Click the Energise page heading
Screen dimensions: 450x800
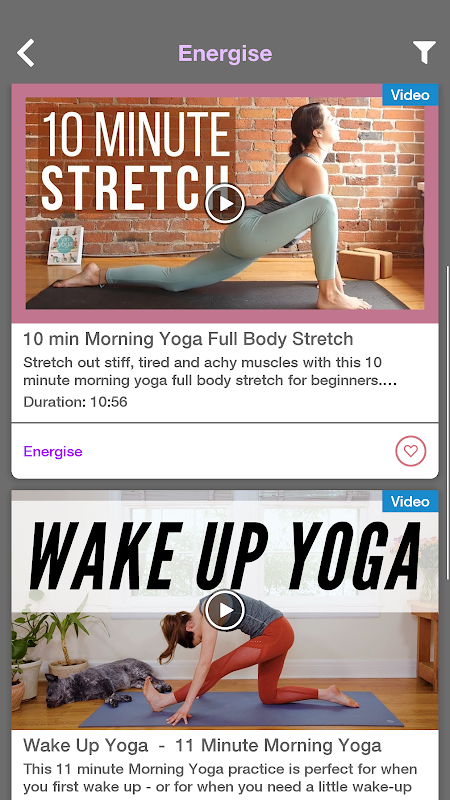pos(225,53)
